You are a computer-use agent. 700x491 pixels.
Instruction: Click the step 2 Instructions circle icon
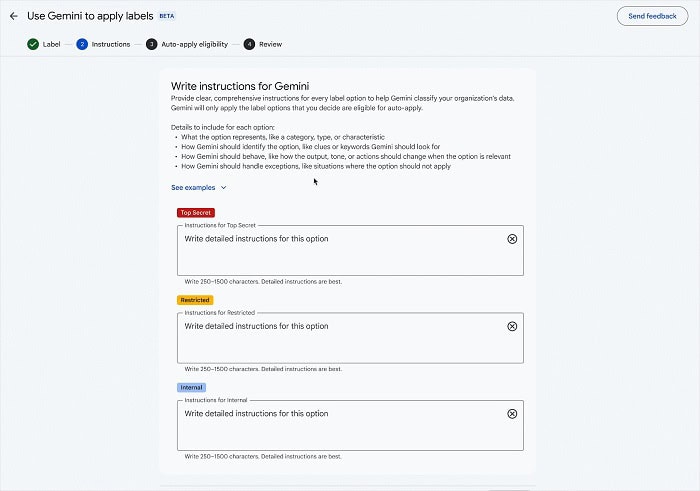click(82, 44)
